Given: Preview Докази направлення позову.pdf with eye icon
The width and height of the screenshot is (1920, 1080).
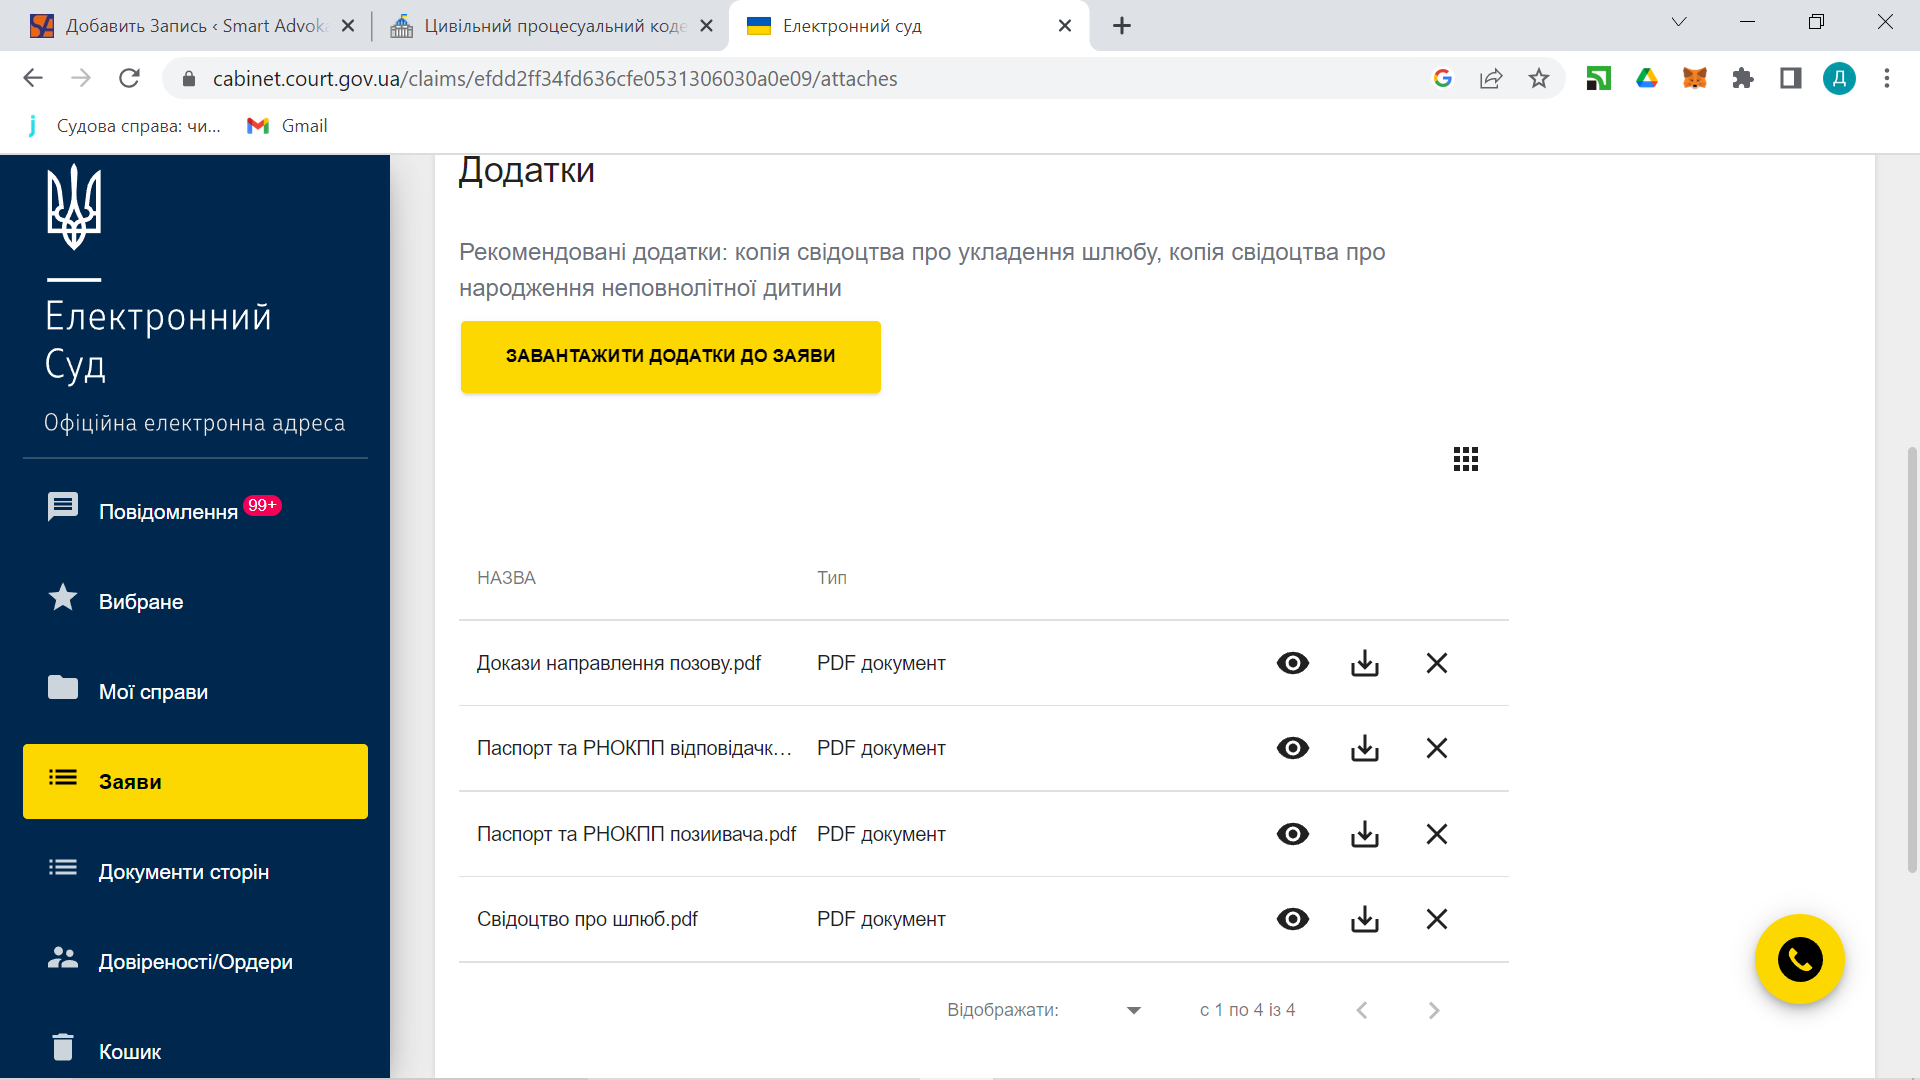Looking at the screenshot, I should click(x=1292, y=663).
